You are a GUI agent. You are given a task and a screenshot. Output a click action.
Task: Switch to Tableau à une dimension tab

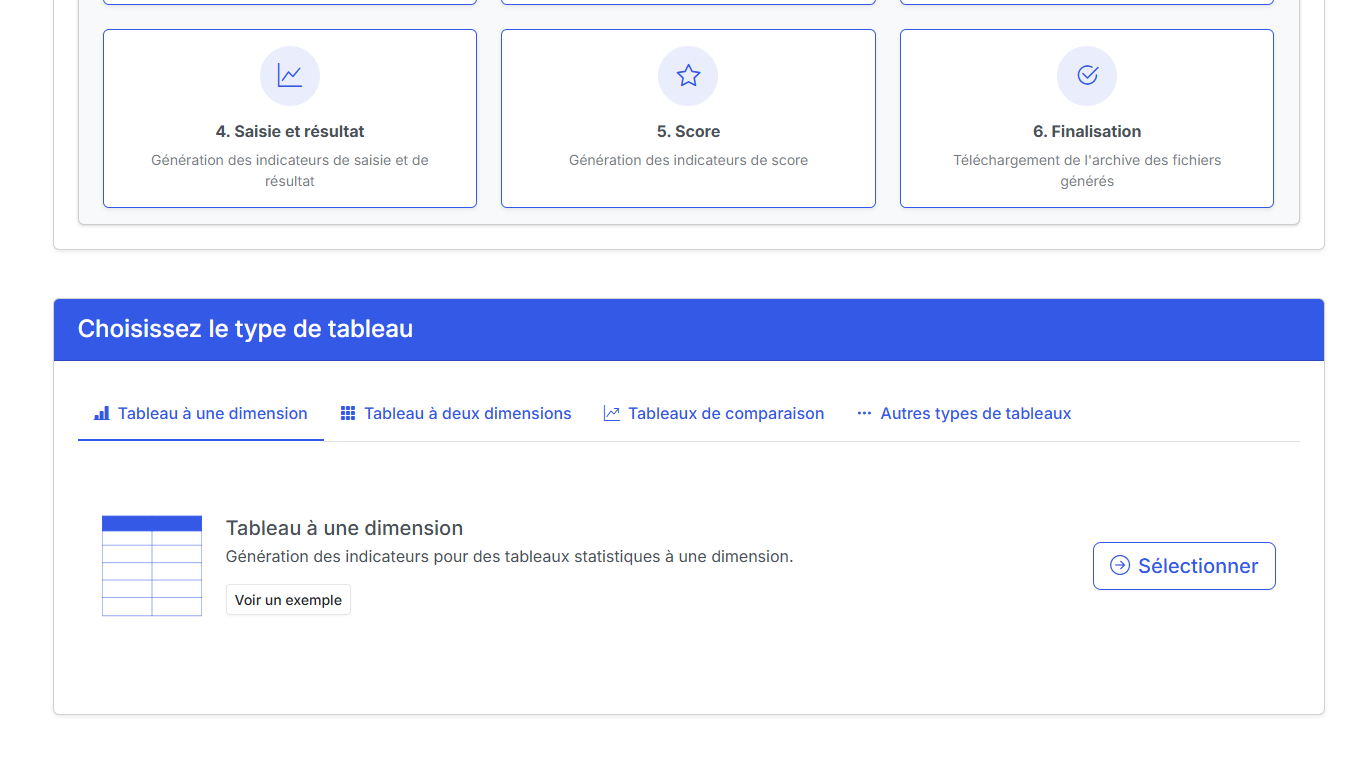click(x=201, y=414)
